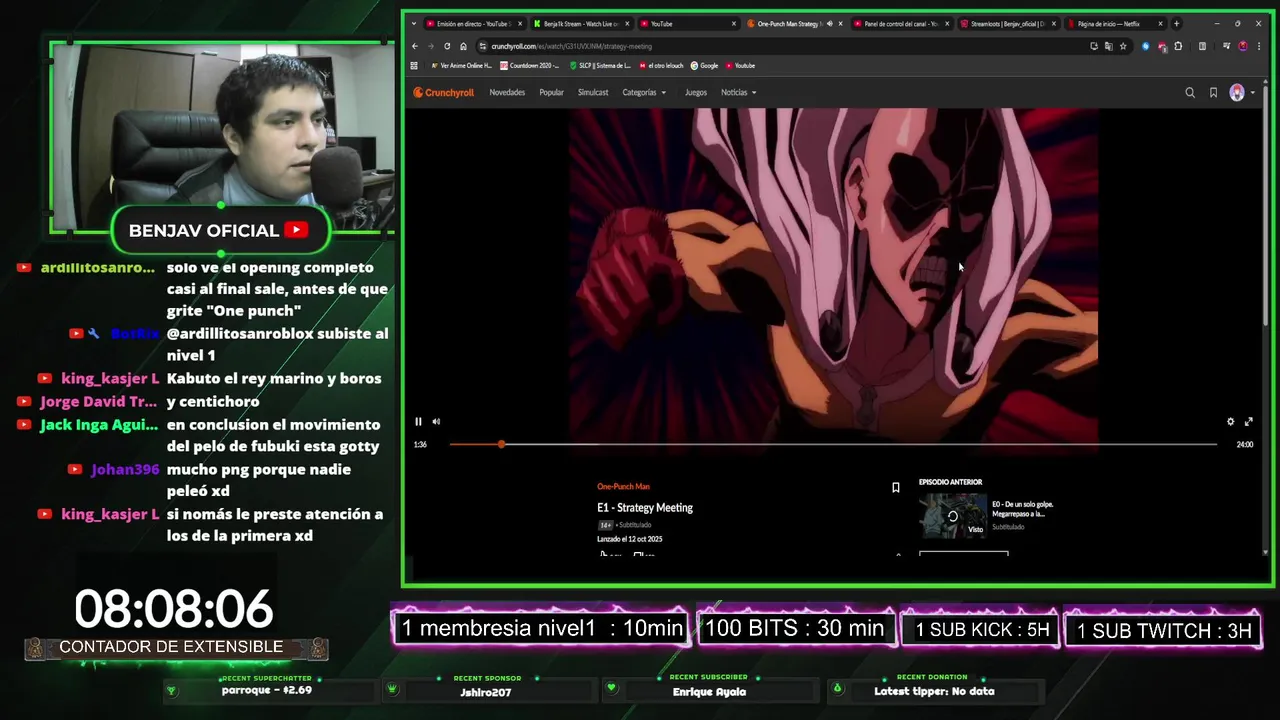Click the E1 - Strategy Meeting title
This screenshot has height=720, width=1280.
(645, 508)
